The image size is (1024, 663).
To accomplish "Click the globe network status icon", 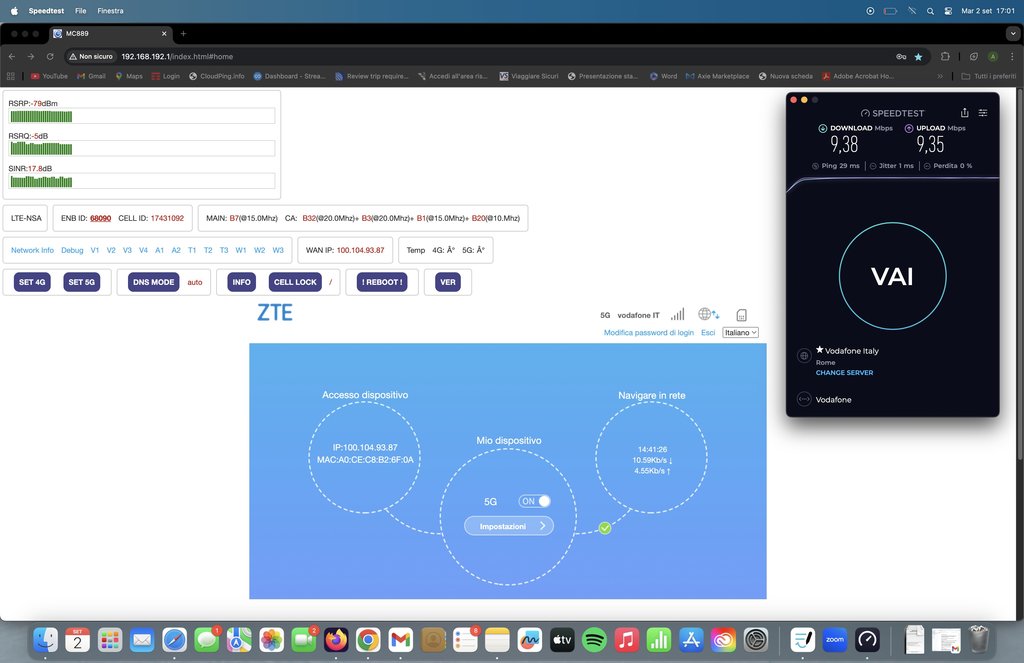I will click(708, 314).
